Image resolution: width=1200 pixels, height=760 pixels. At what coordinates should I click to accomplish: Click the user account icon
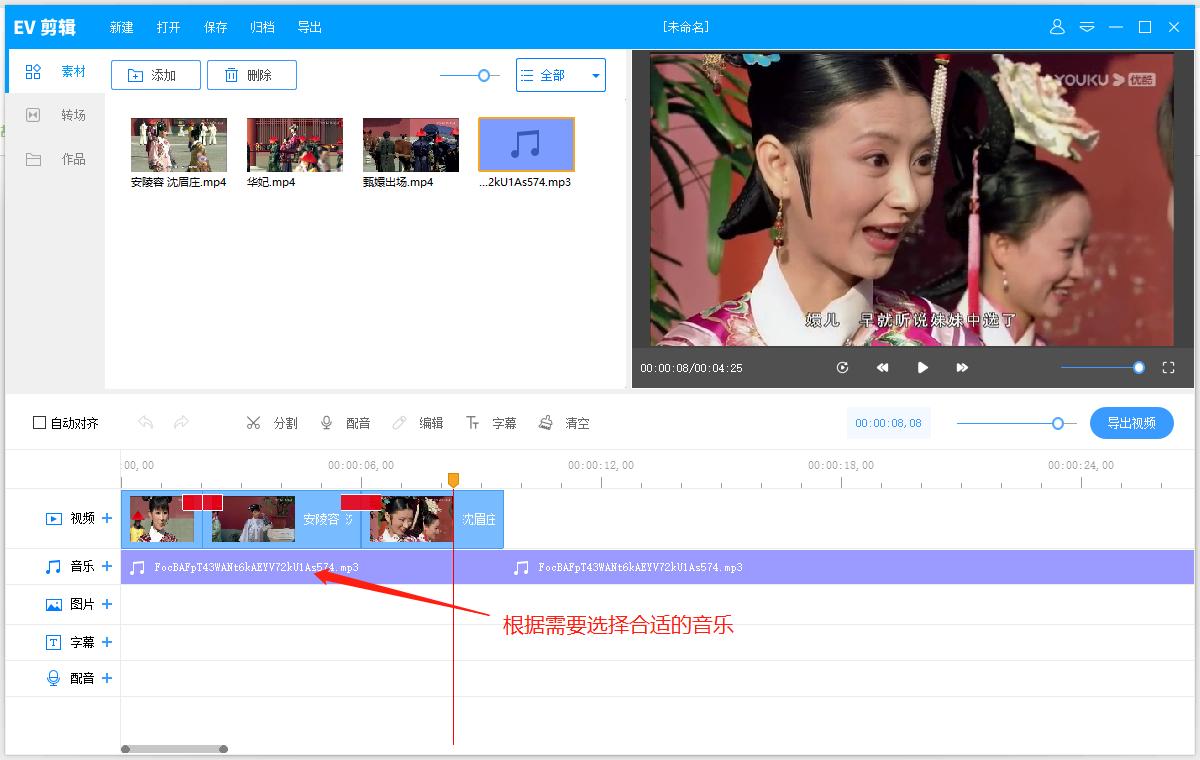[x=1057, y=27]
